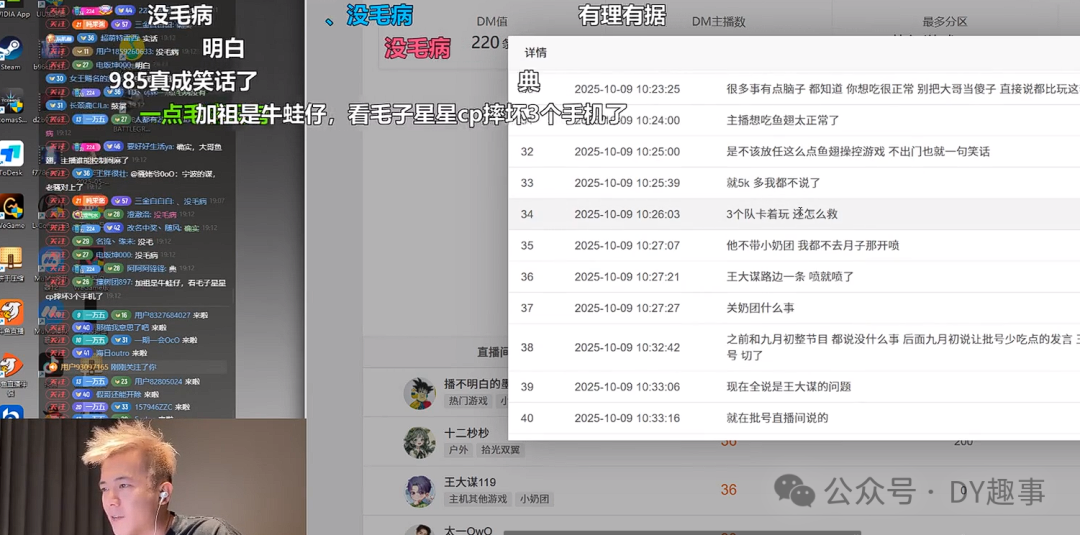This screenshot has height=535, width=1080.
Task: Click 关注 beside 澄澈沿: 没毛病
Action: [58, 215]
